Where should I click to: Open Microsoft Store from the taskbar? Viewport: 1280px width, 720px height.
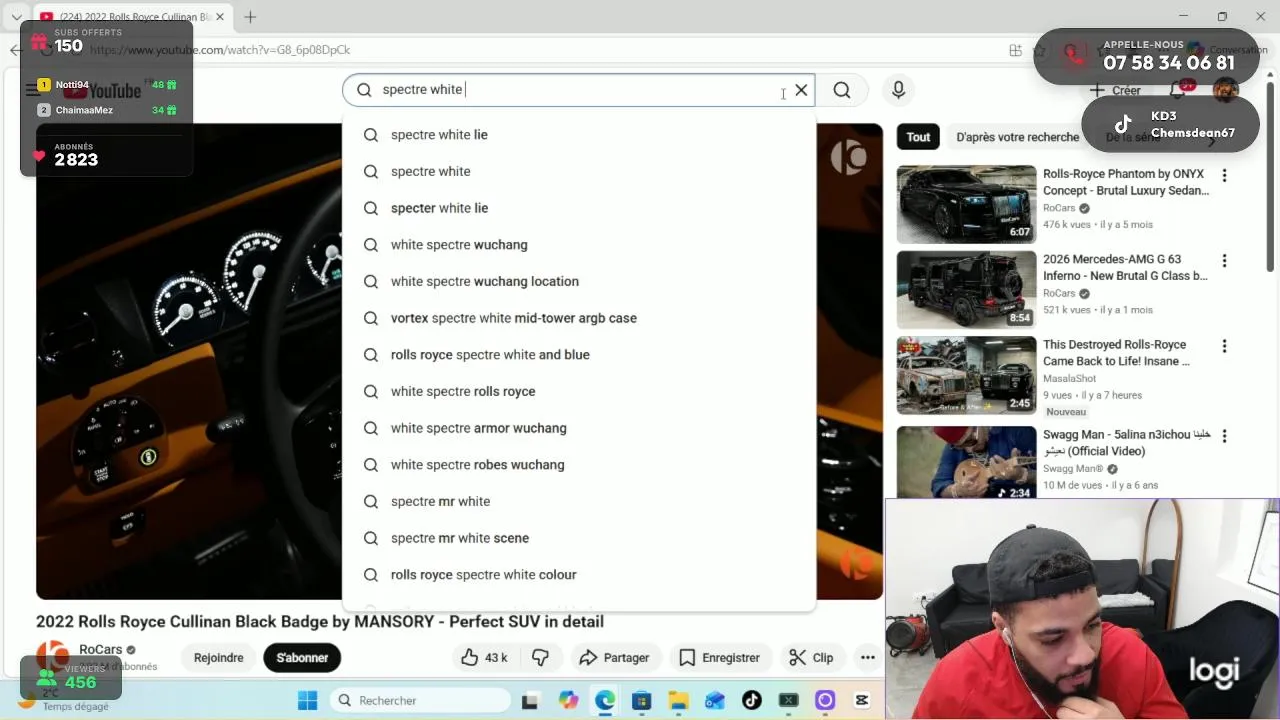point(641,700)
